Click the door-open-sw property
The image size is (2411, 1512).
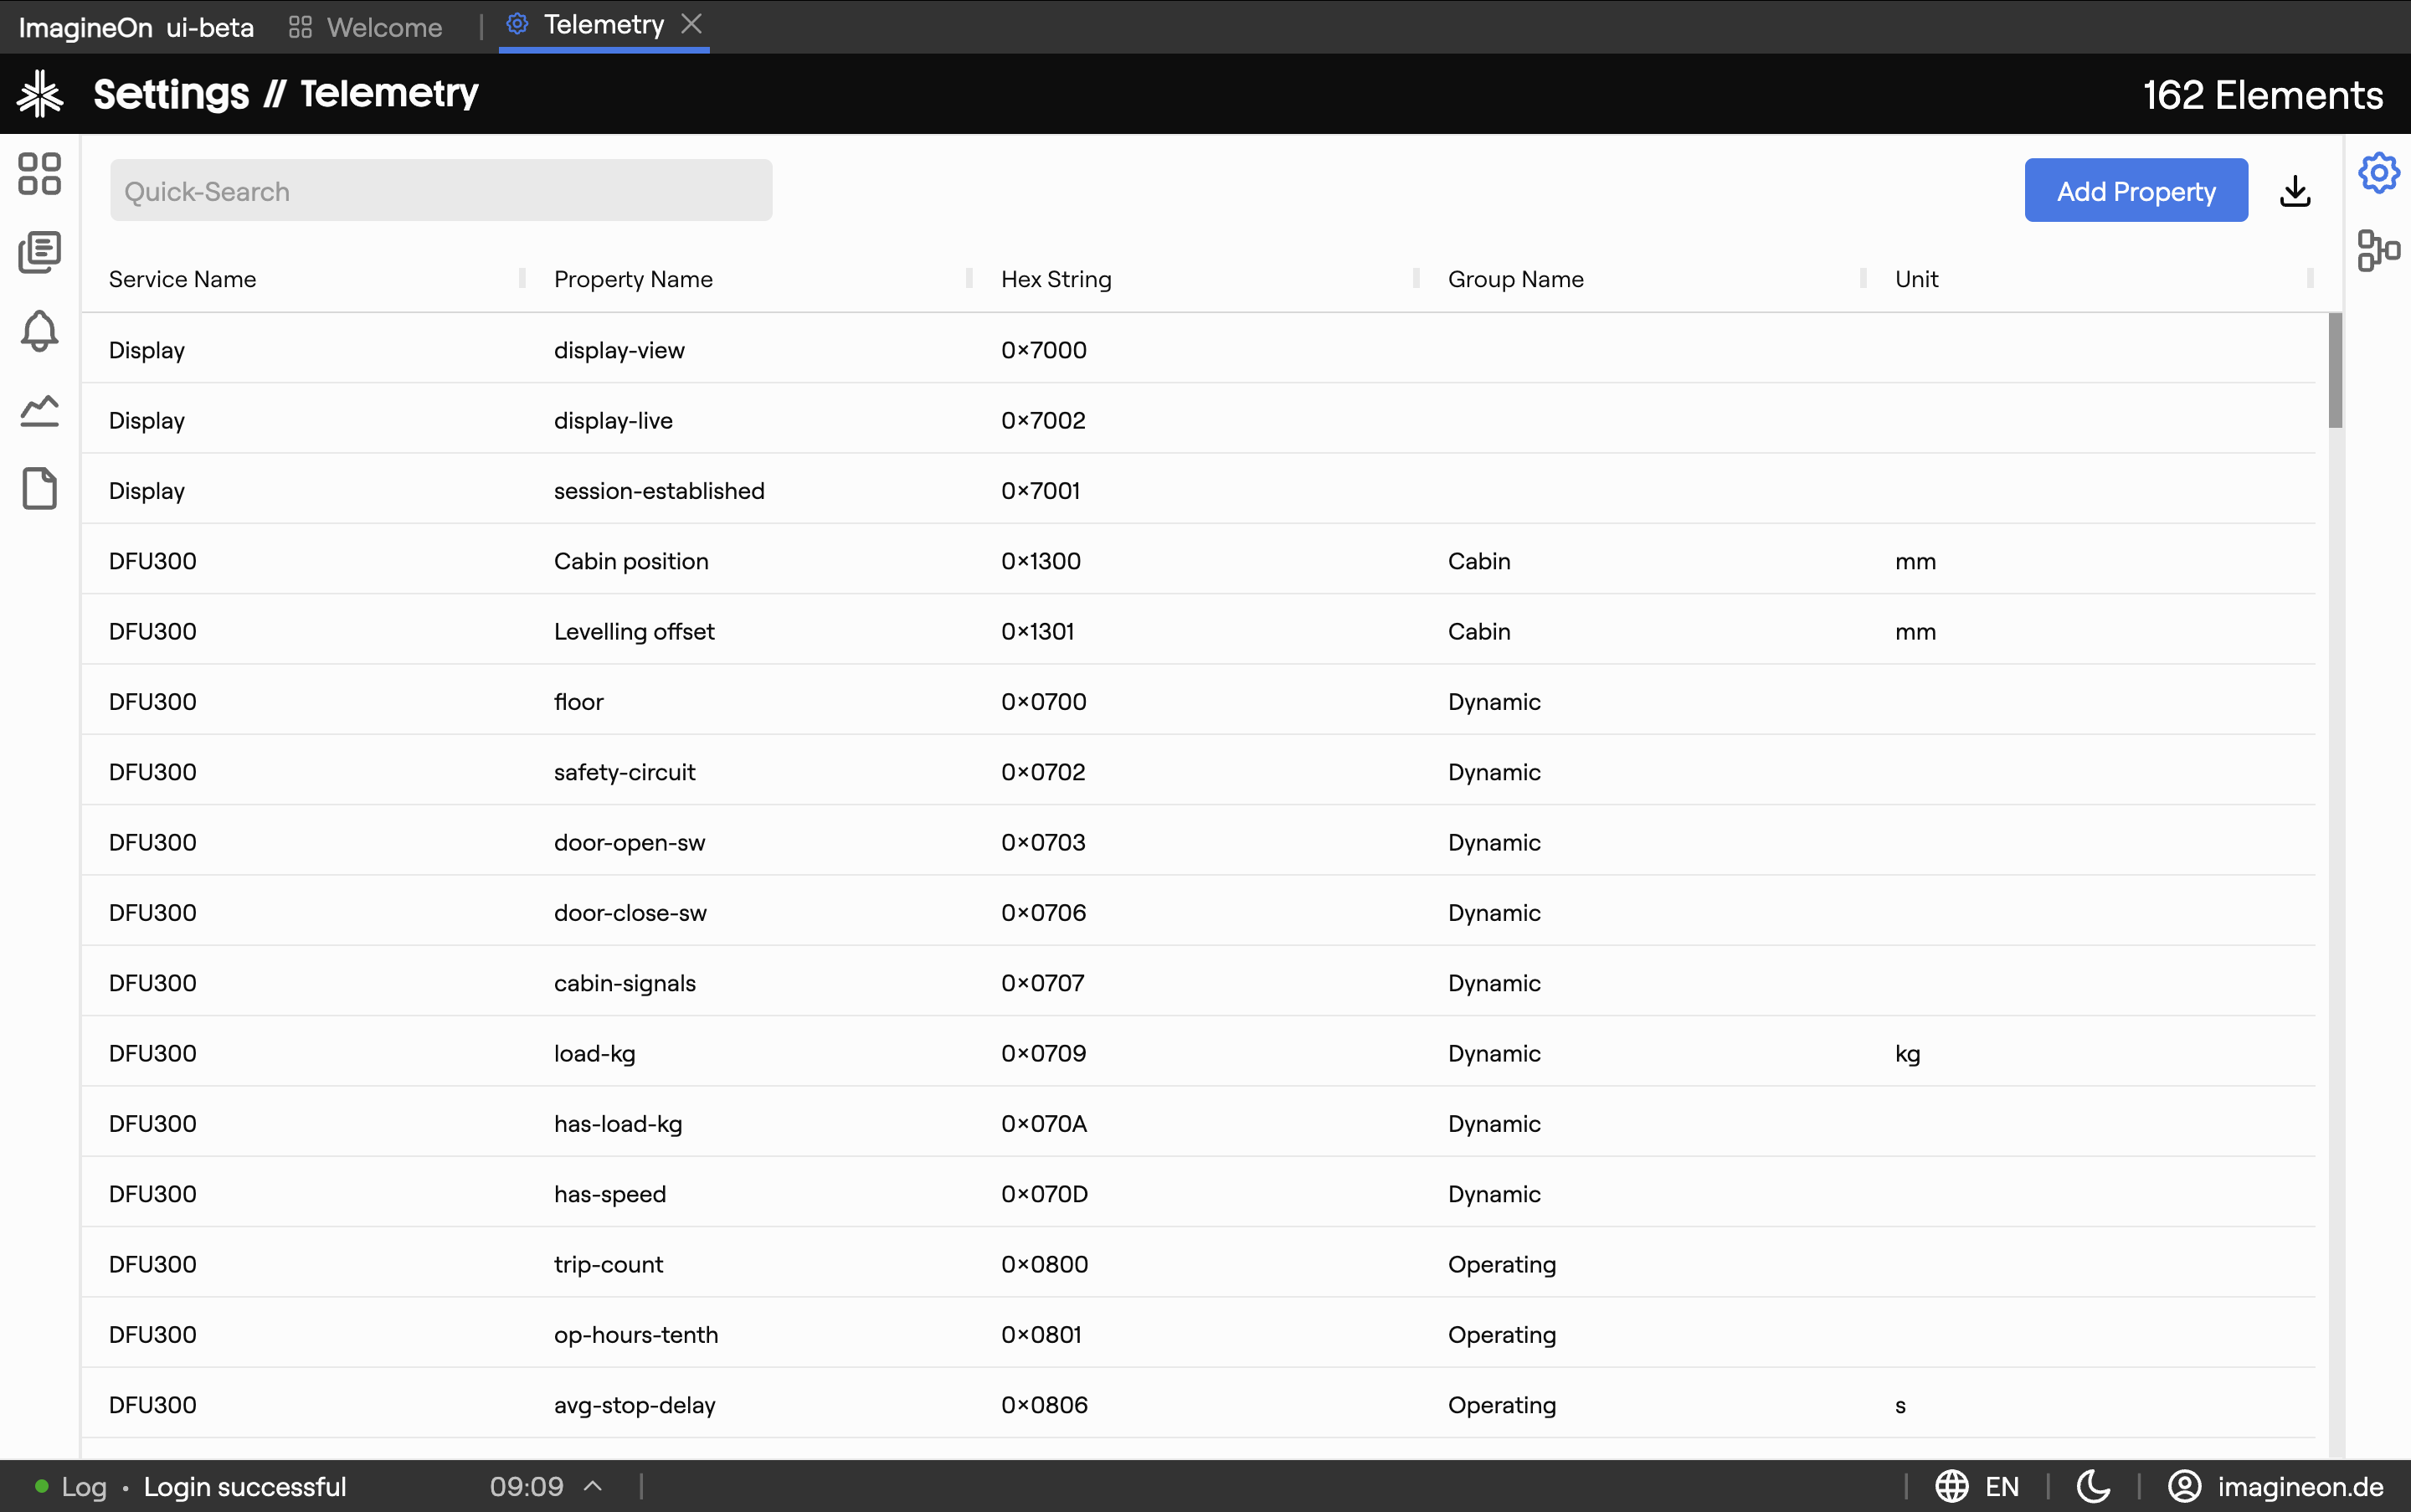click(629, 842)
